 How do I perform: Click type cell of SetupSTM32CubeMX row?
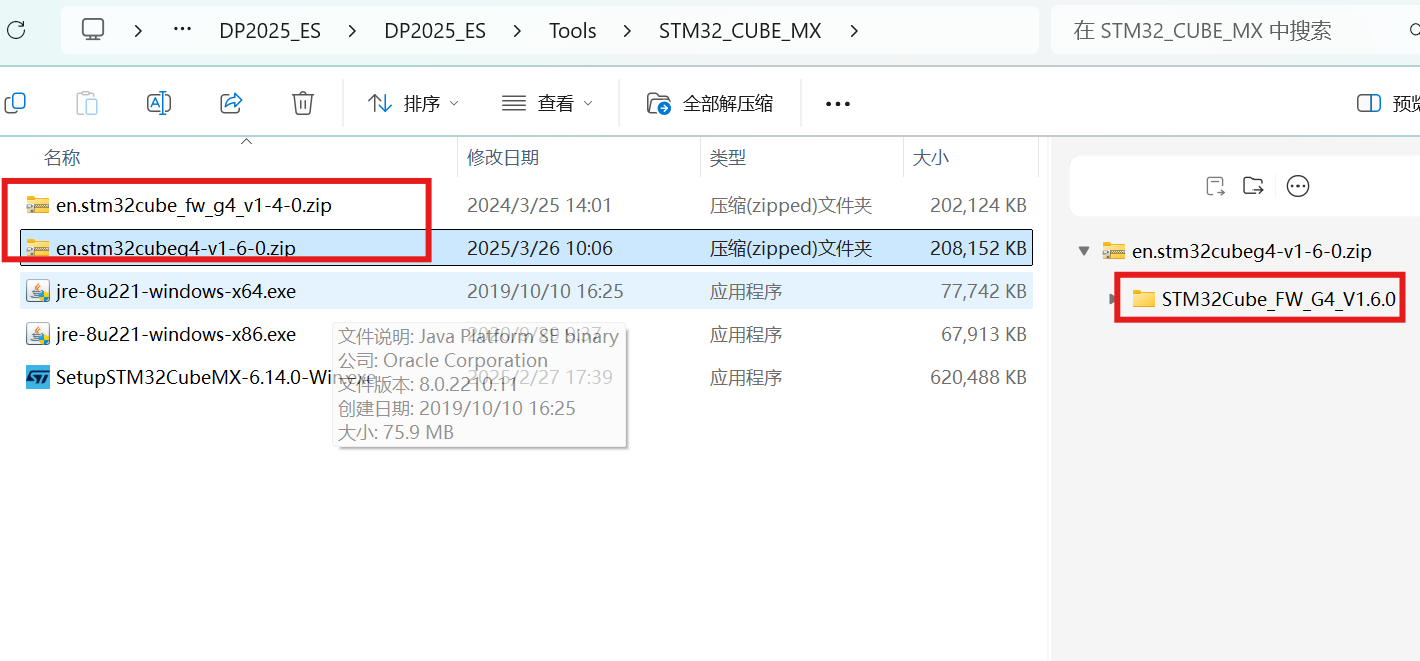[746, 378]
